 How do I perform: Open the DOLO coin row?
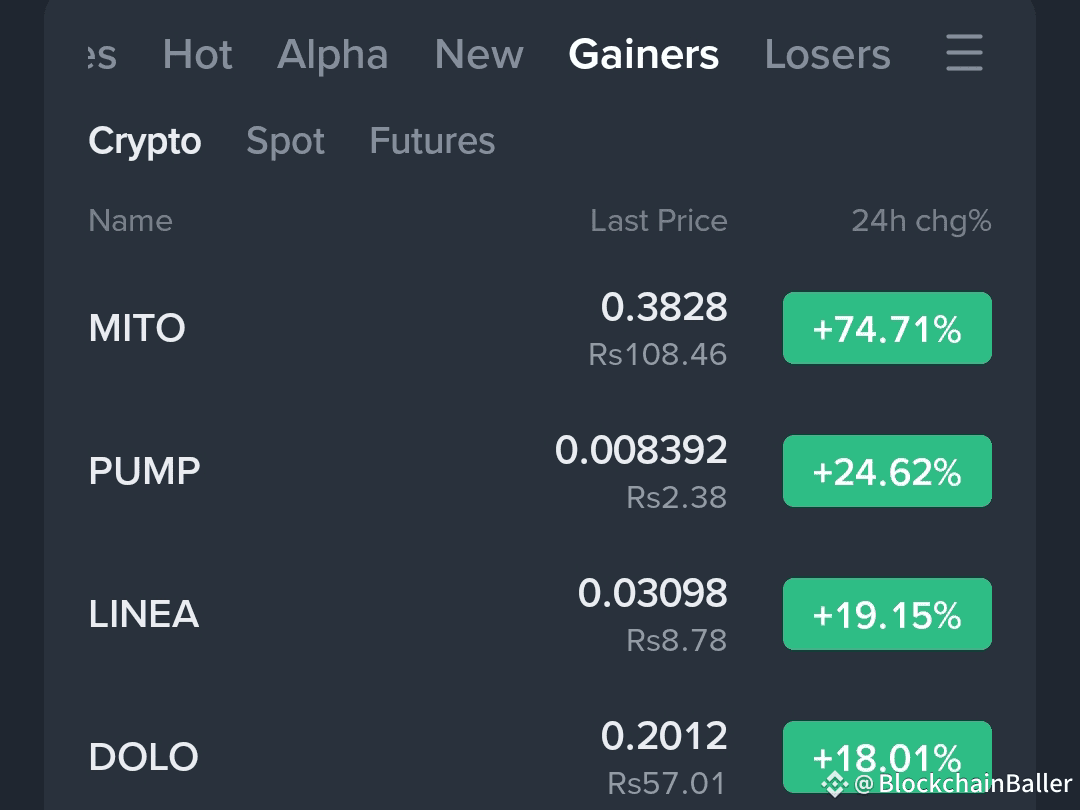coord(540,757)
